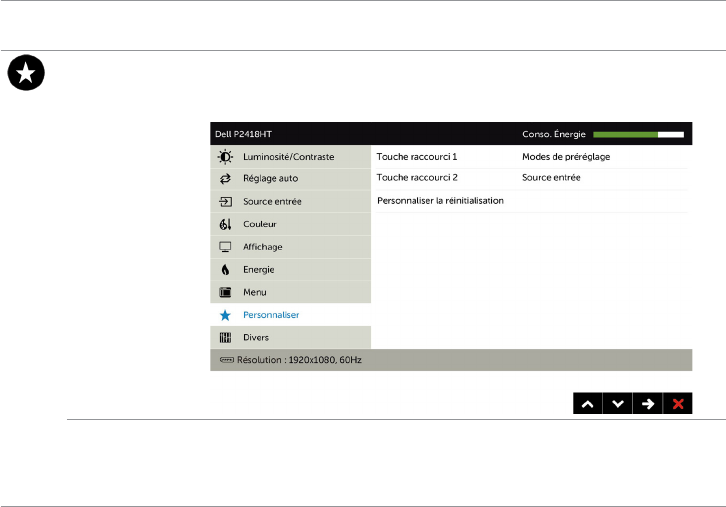Click the Dell P2418HT title text
The image size is (726, 507).
click(243, 134)
